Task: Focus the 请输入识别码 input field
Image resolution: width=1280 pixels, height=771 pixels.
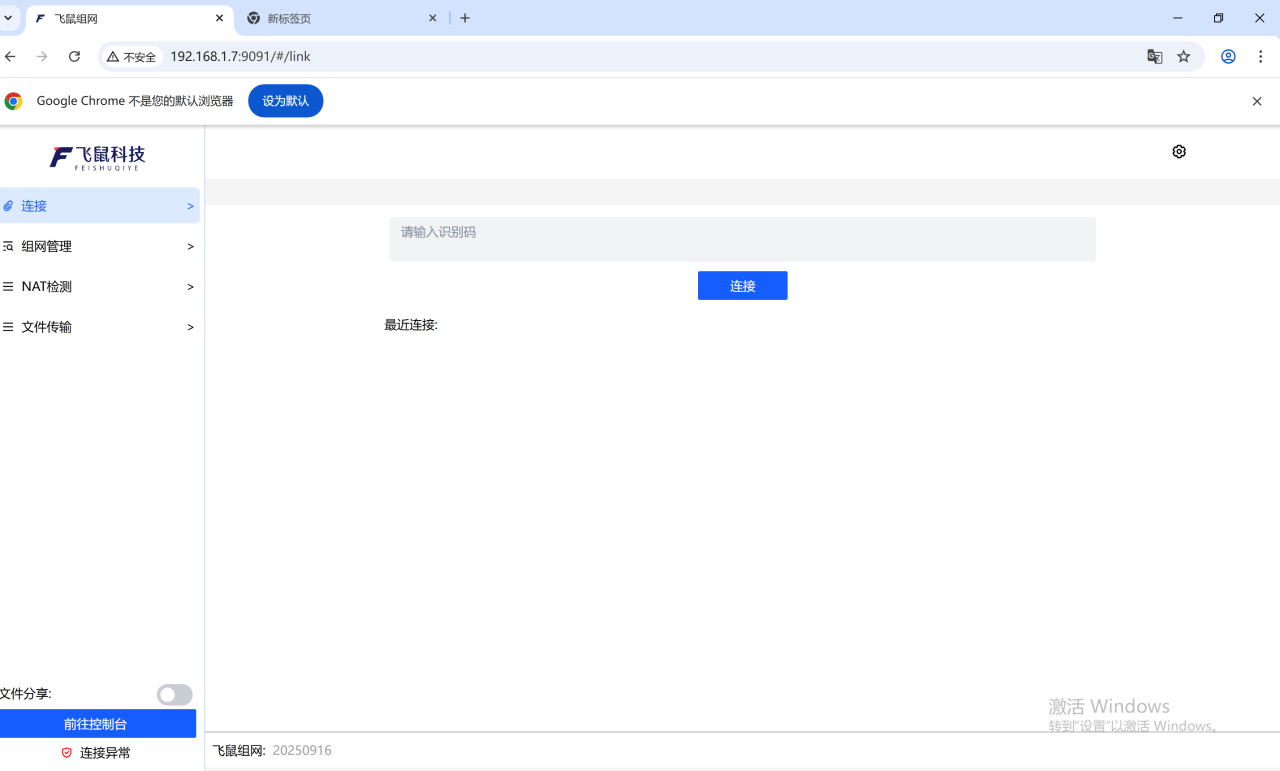Action: (x=742, y=239)
